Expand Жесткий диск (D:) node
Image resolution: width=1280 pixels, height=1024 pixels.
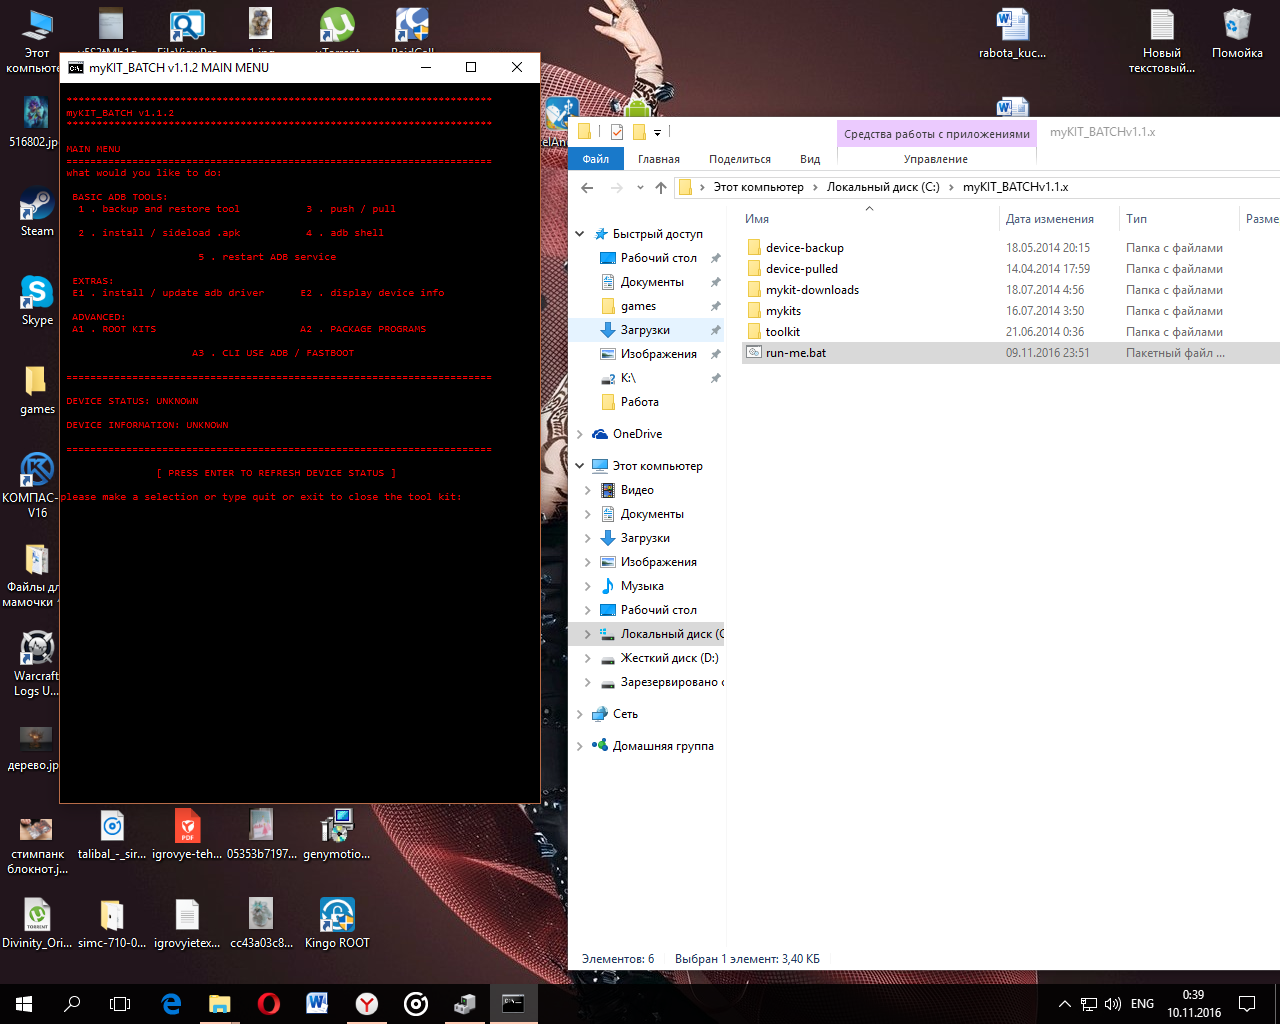point(587,658)
